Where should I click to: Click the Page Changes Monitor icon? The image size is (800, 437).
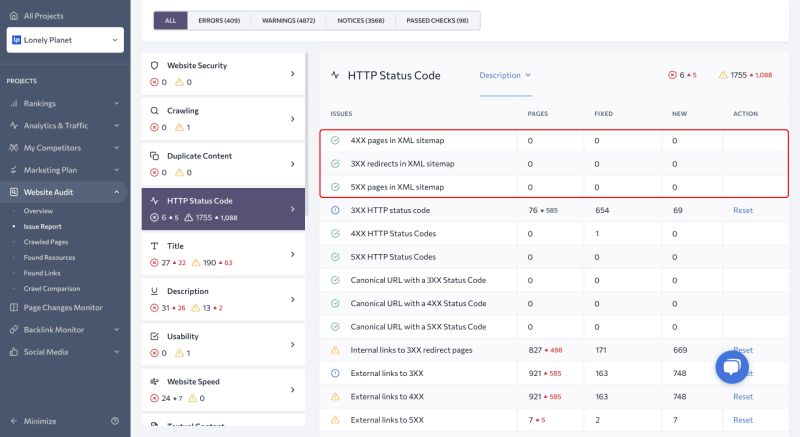point(13,307)
